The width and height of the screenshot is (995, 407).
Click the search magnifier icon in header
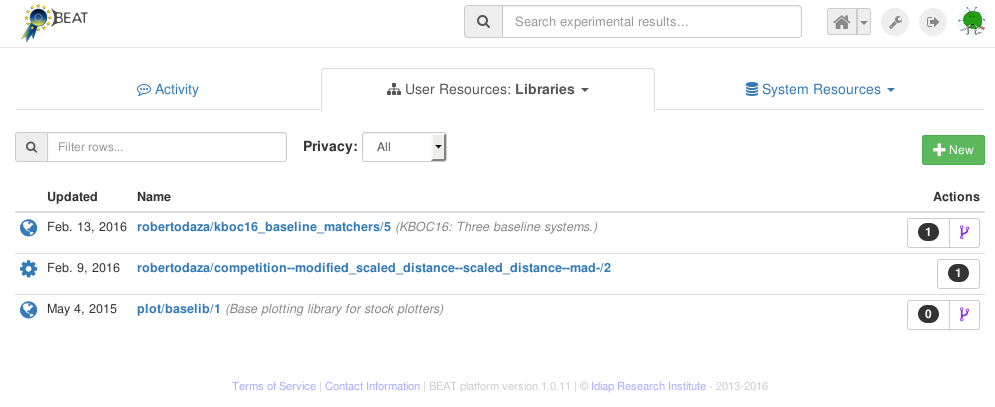[483, 21]
